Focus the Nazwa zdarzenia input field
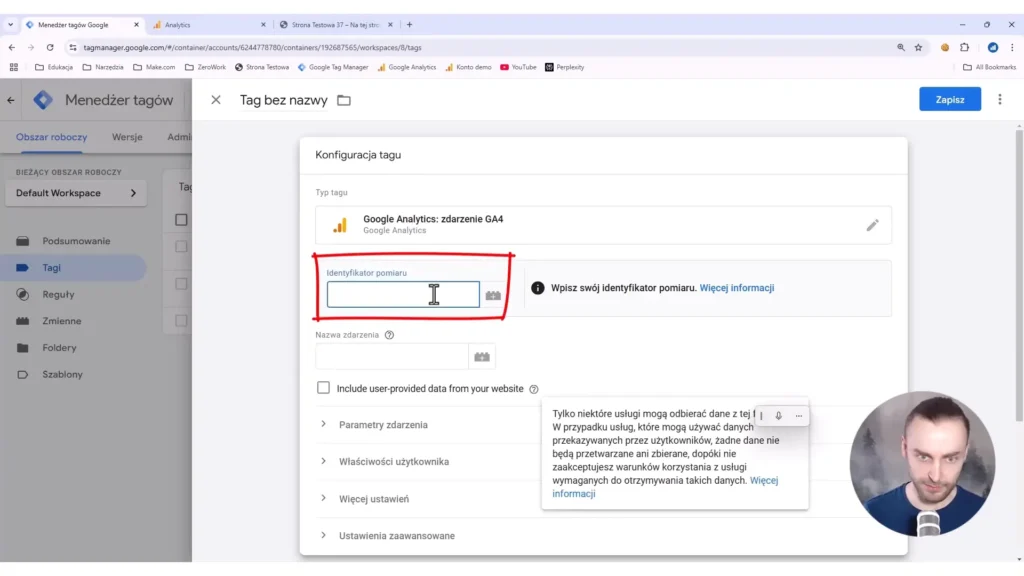 (392, 357)
